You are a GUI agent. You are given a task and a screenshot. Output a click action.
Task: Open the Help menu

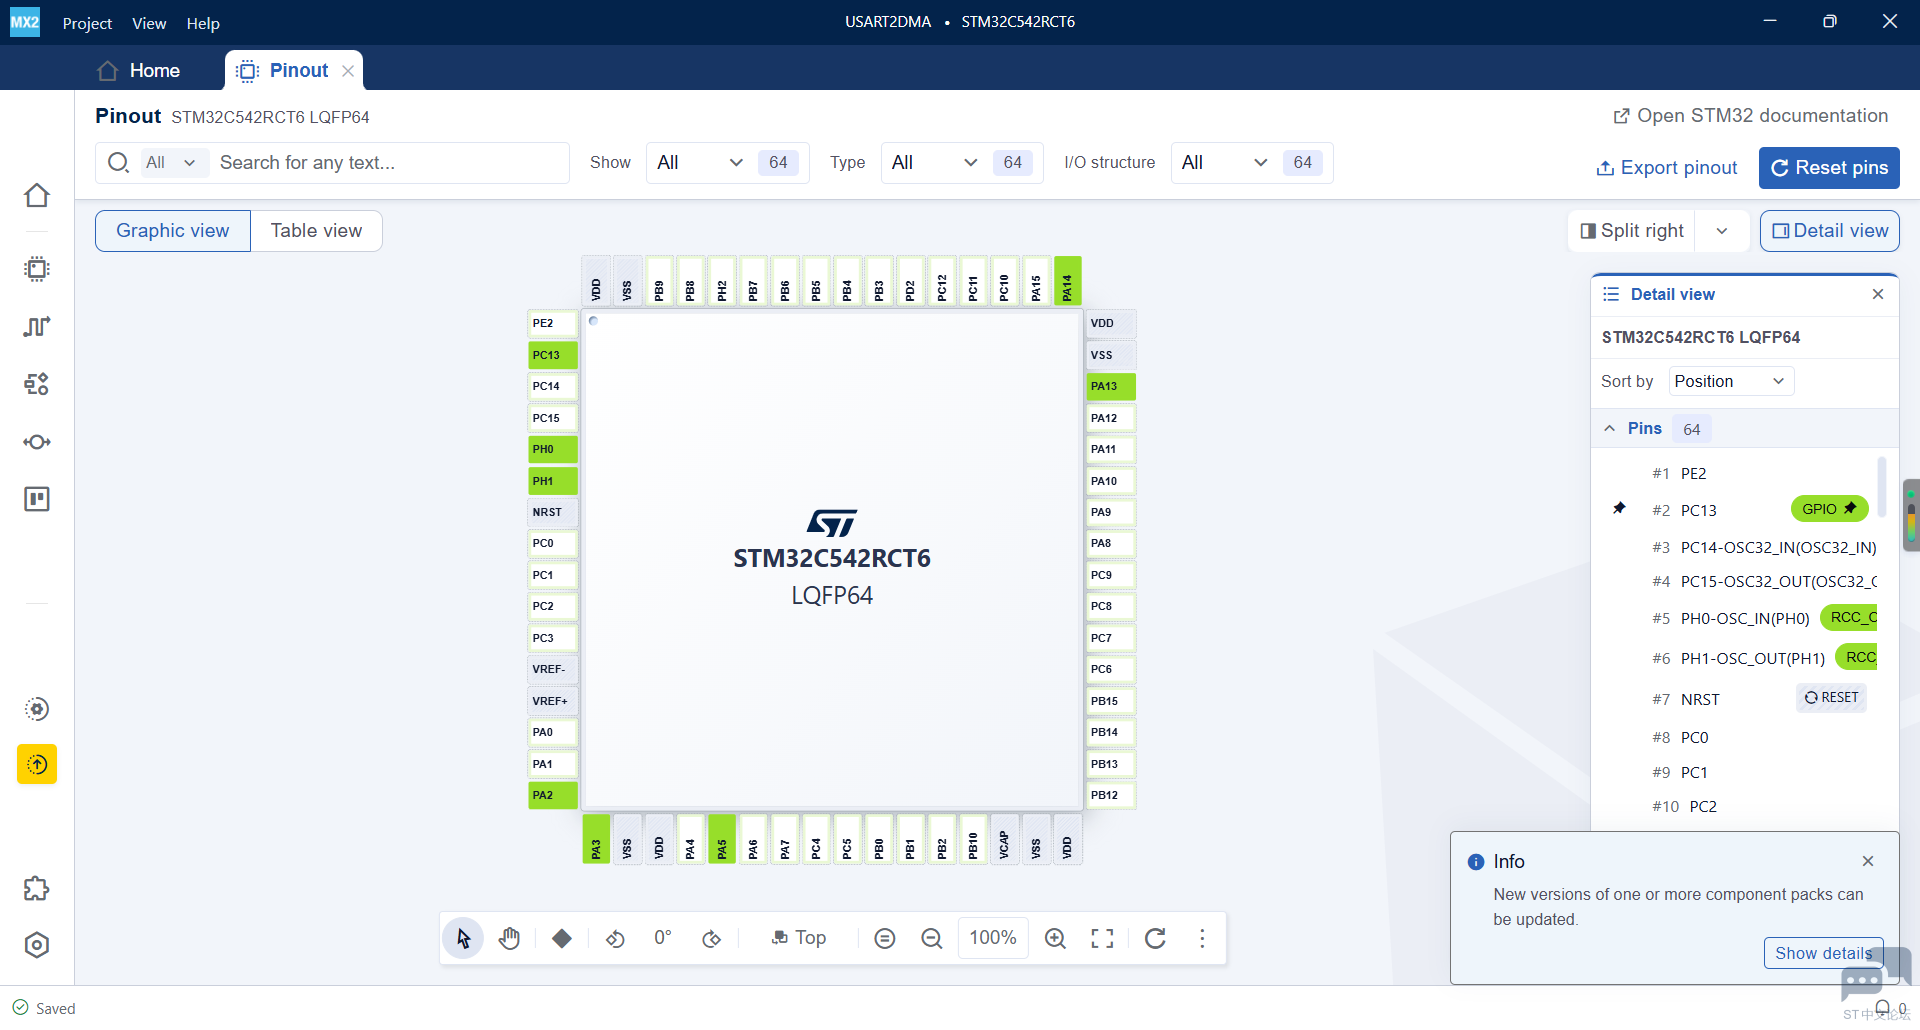203,23
